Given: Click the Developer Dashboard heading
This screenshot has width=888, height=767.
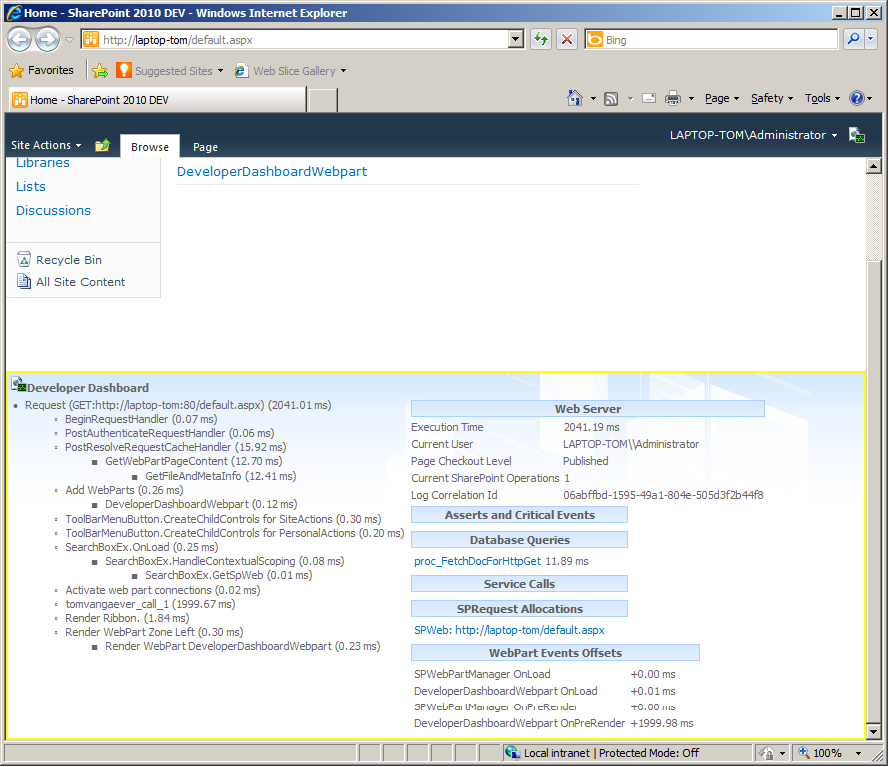Looking at the screenshot, I should [x=88, y=387].
